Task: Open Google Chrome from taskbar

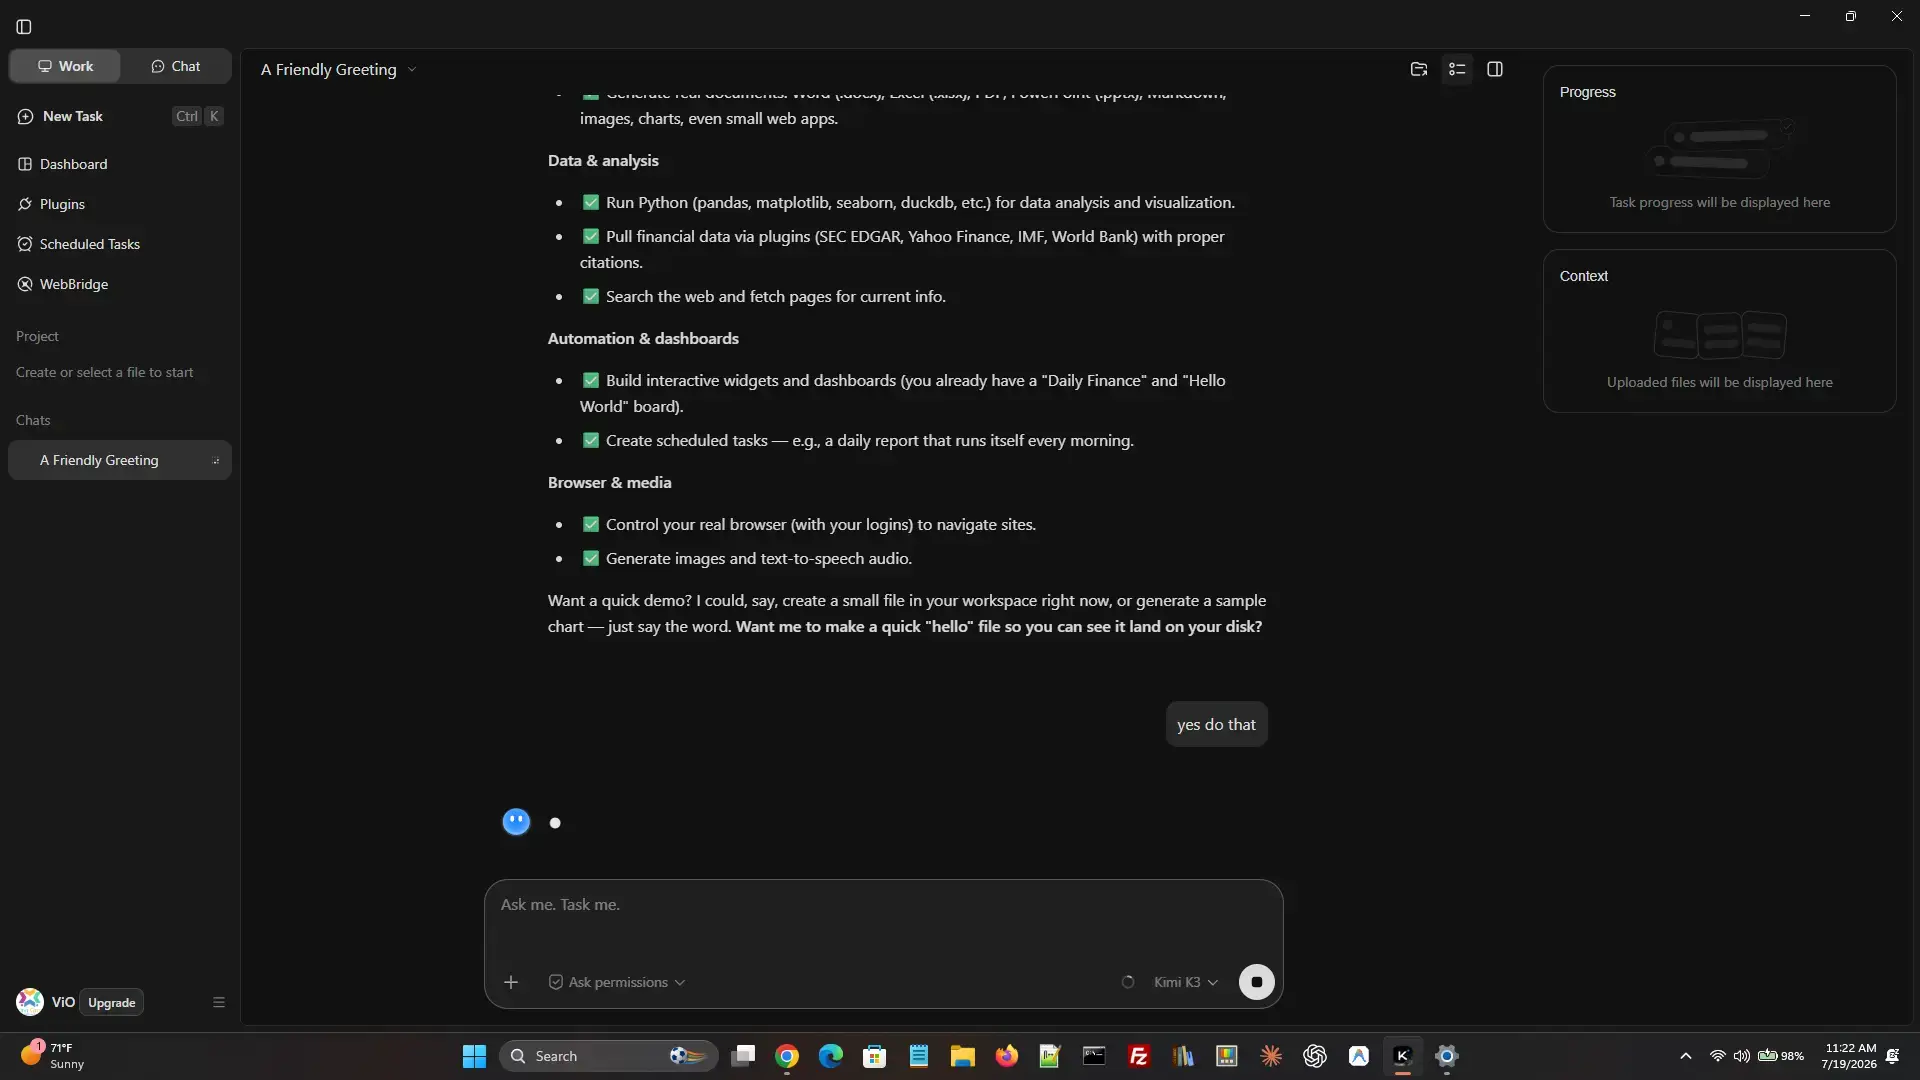Action: 787,1056
